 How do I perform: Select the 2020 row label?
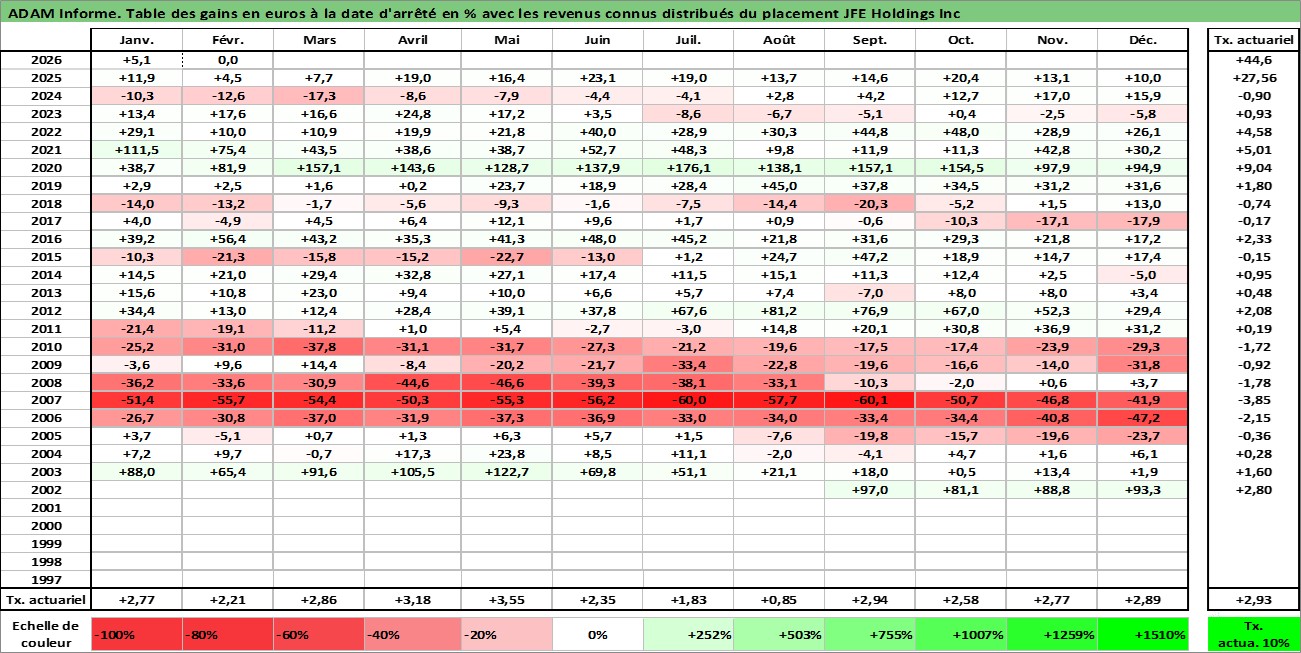(x=45, y=168)
